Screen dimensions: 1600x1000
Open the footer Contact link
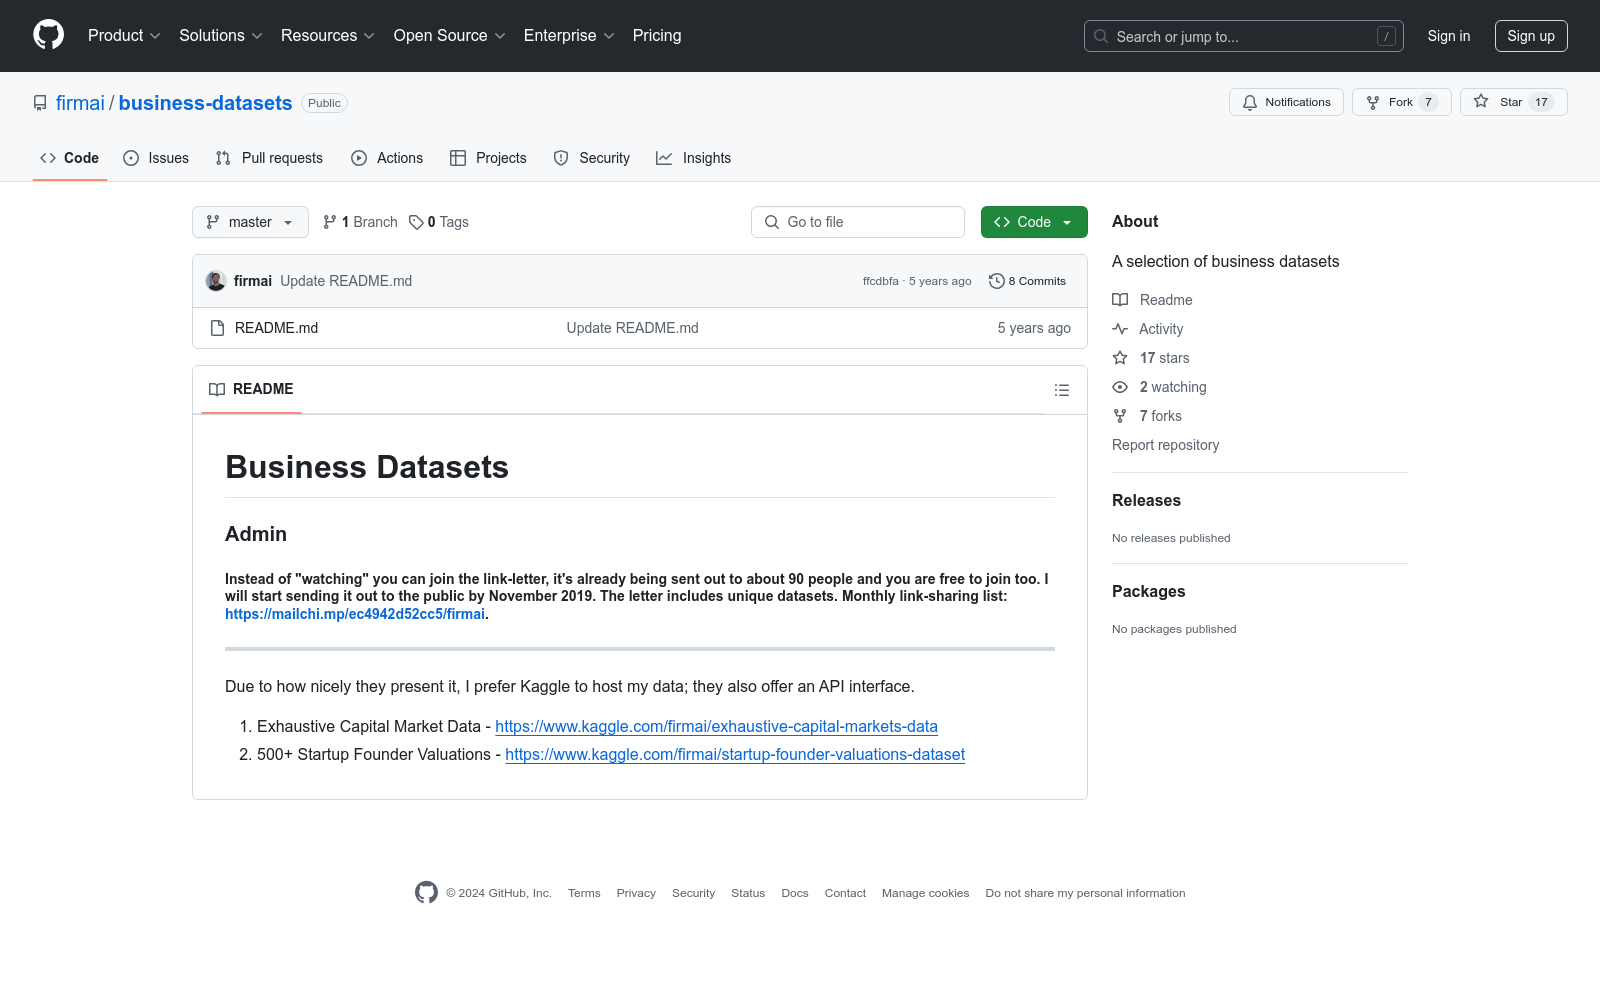coord(845,893)
